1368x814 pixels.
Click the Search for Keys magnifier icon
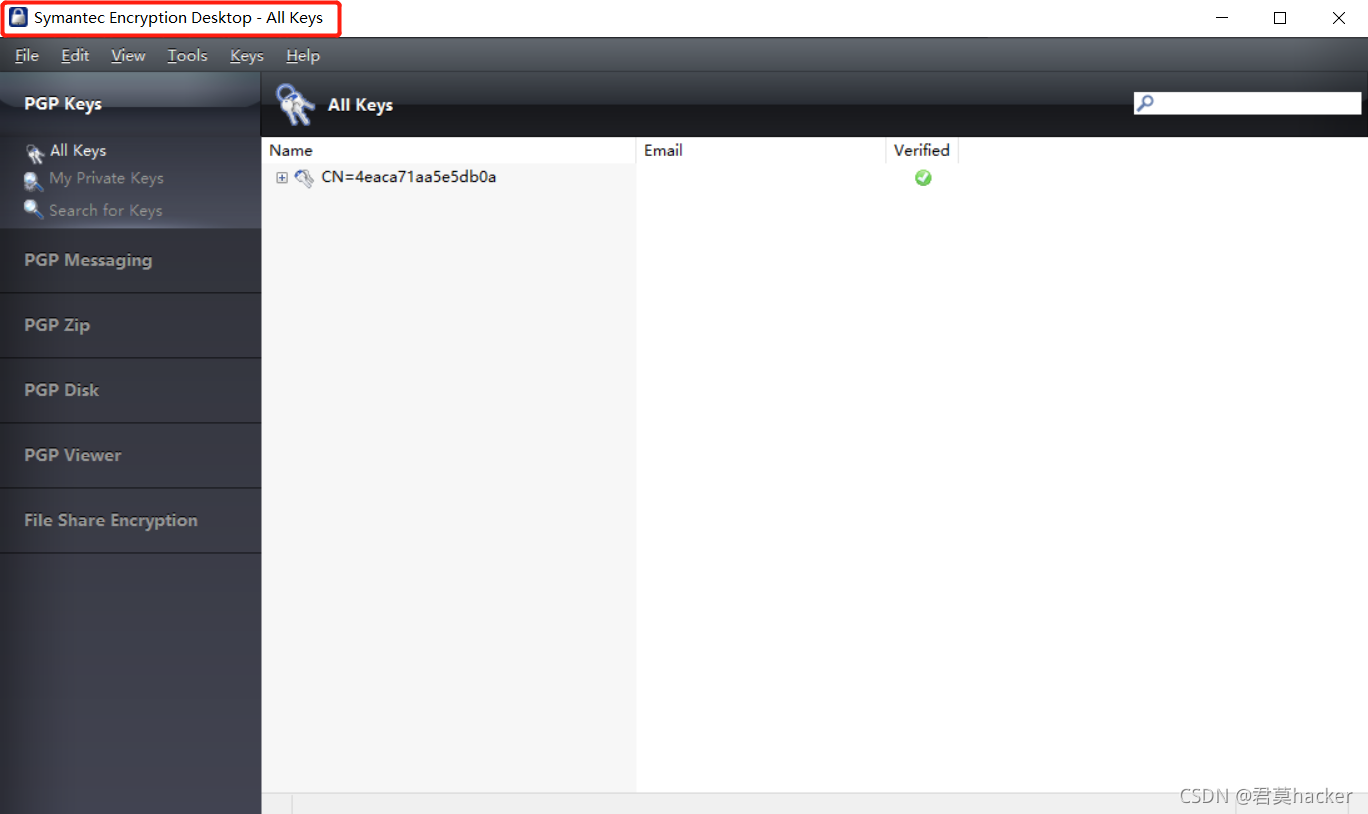pos(33,210)
